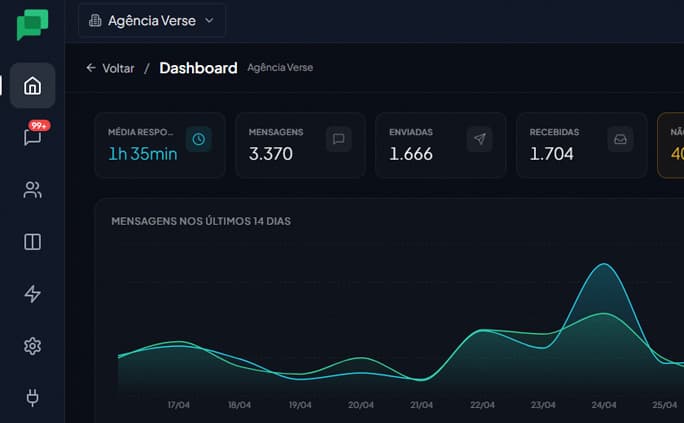Select the Recebidas 1.704 stat card
The height and width of the screenshot is (423, 684).
coord(581,145)
